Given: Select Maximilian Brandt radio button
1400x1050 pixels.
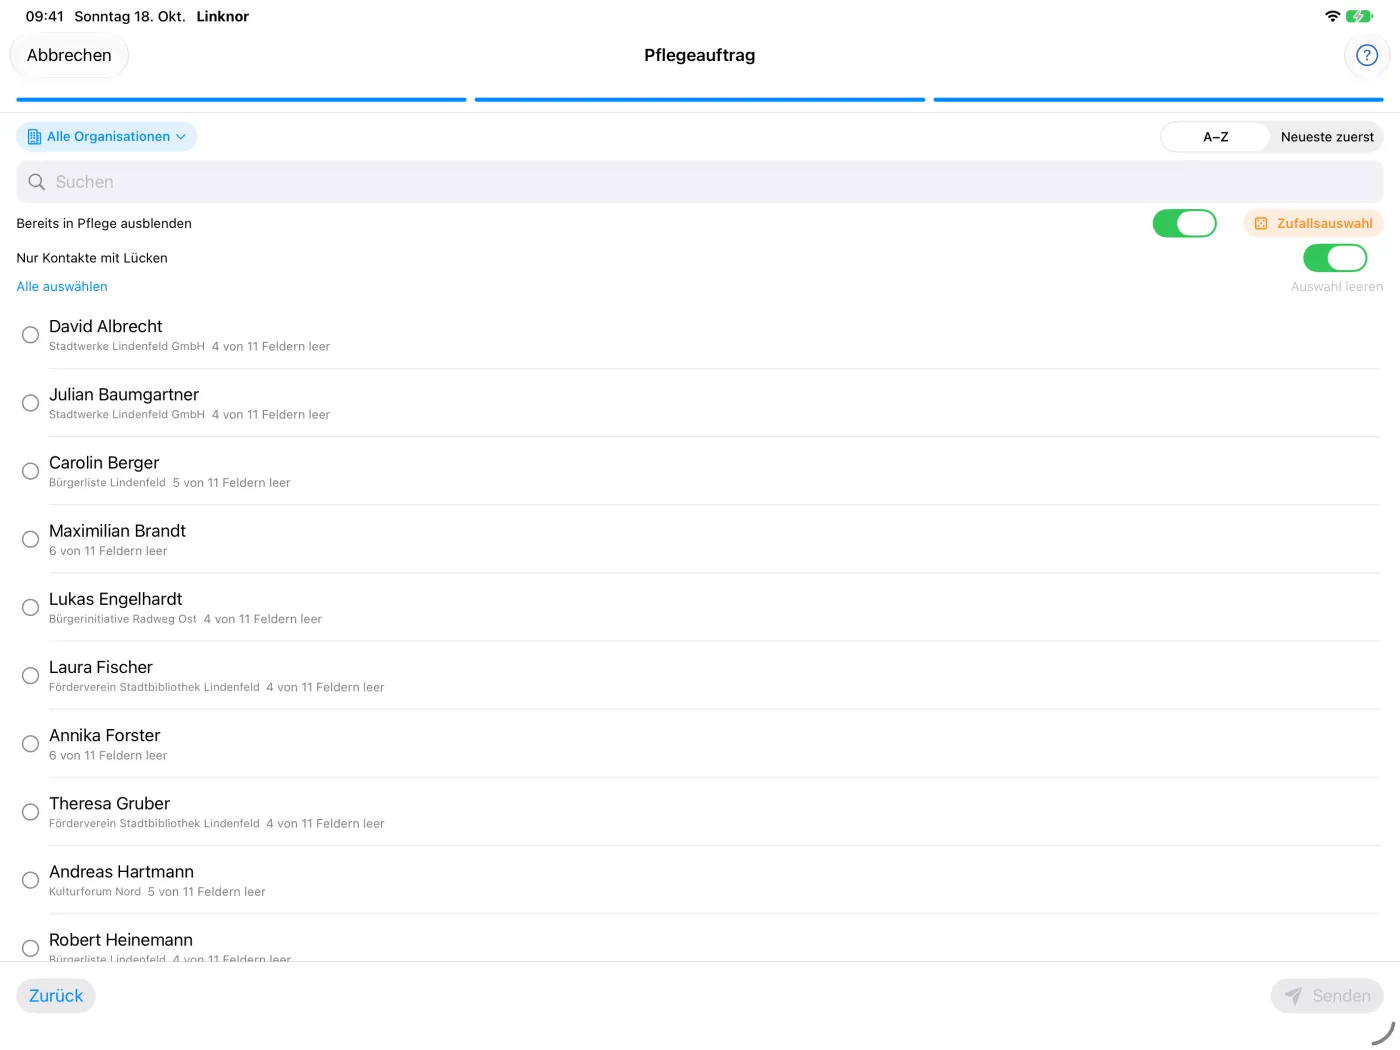Looking at the screenshot, I should (x=31, y=539).
